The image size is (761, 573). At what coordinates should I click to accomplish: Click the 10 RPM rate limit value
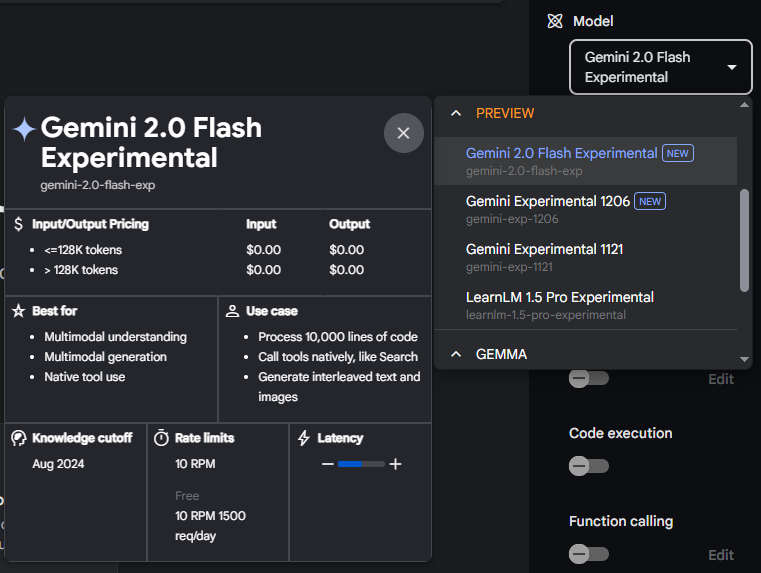pos(195,464)
